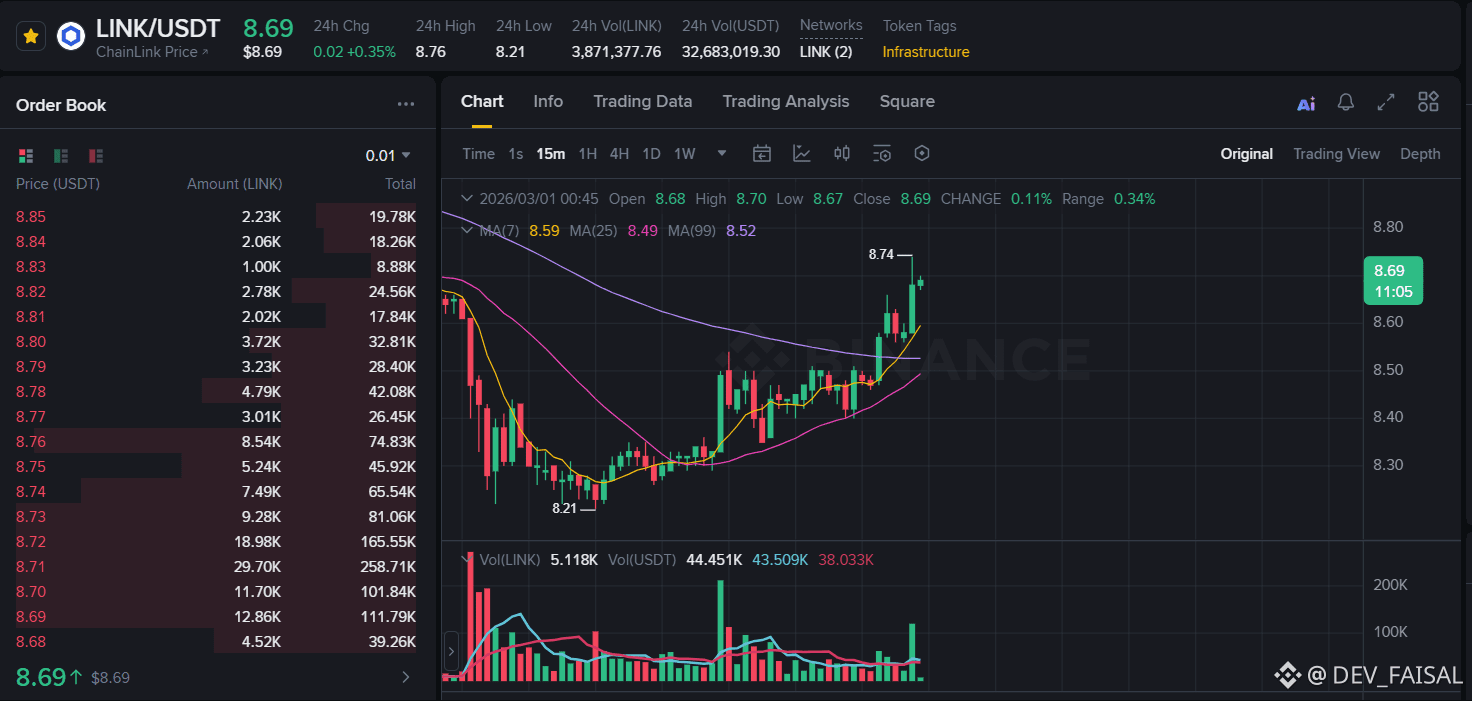Select the 1s chart interval
Screen dimensions: 1472x701
click(516, 153)
